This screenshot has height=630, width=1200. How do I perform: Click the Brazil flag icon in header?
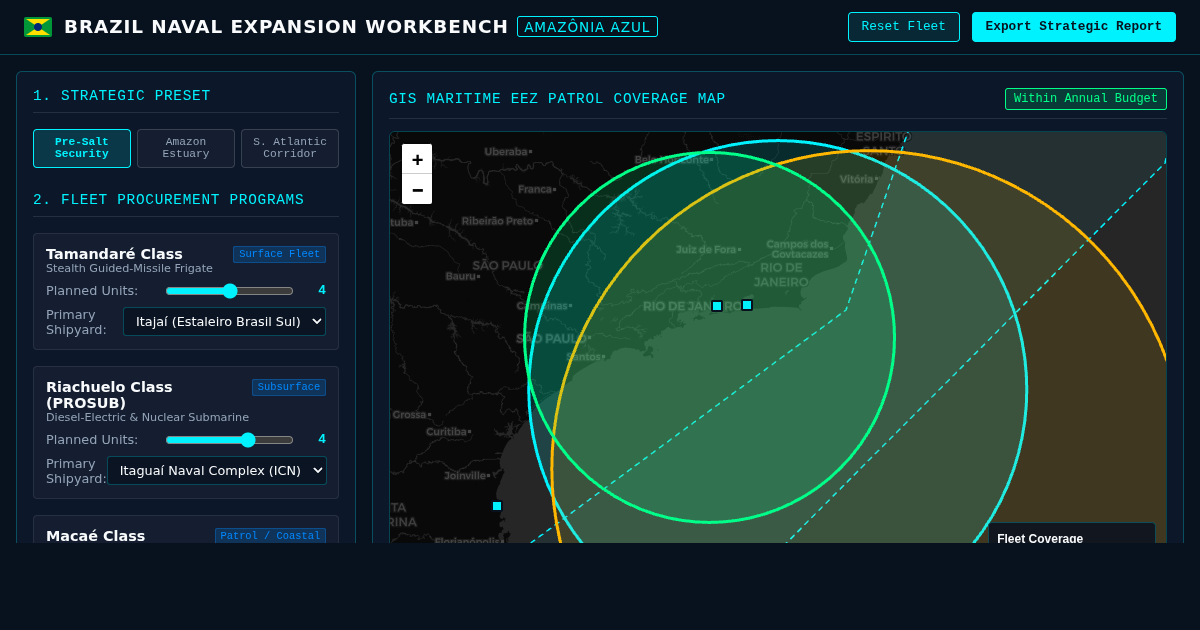pyautogui.click(x=38, y=27)
